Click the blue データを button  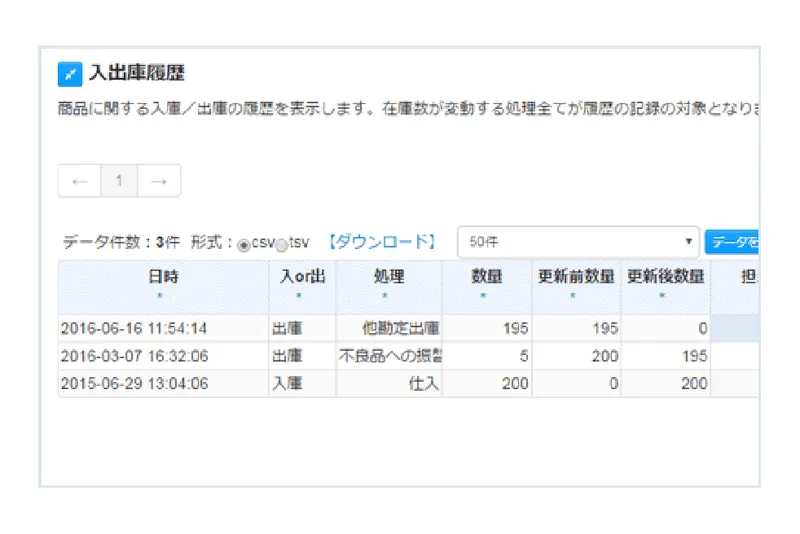732,242
